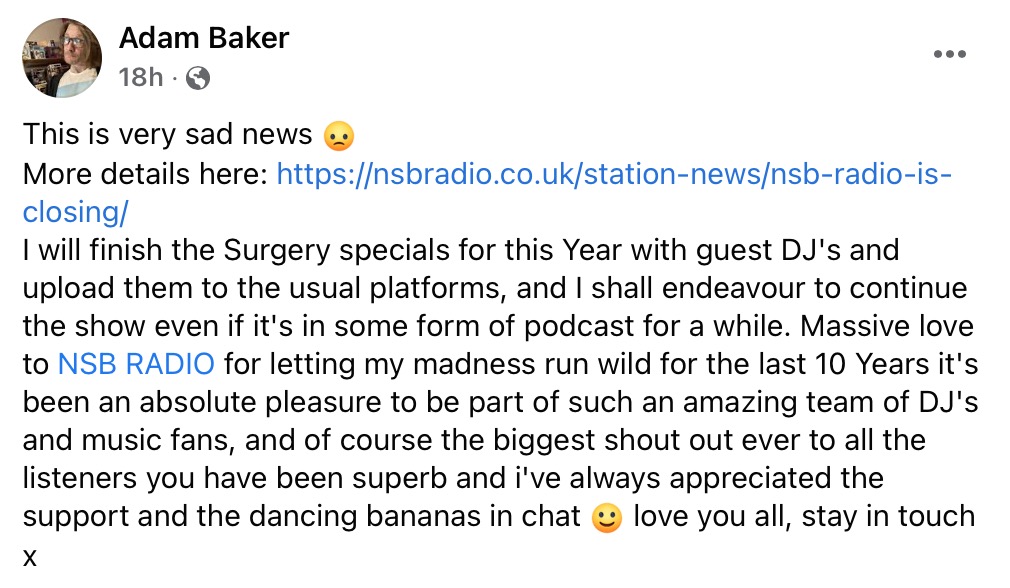Open the nsbradio.co.uk station-news link
The image size is (1010, 588).
click(x=613, y=175)
